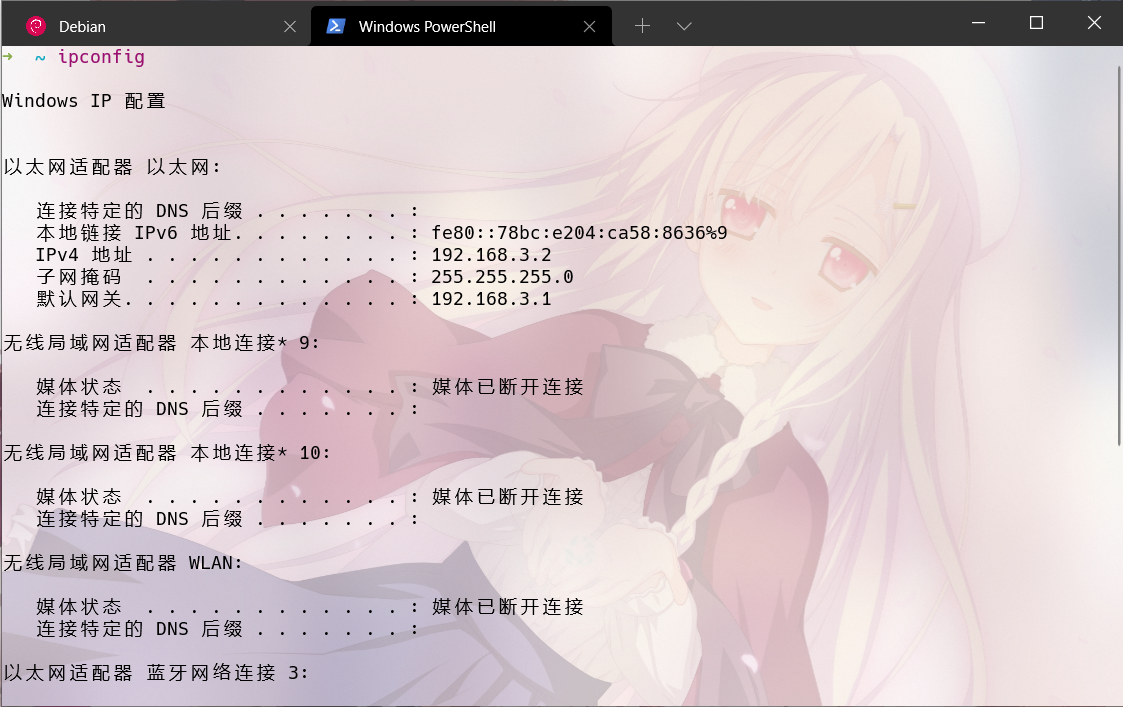The height and width of the screenshot is (707, 1123).
Task: Expand the new tab profile dropdown
Action: tap(684, 26)
